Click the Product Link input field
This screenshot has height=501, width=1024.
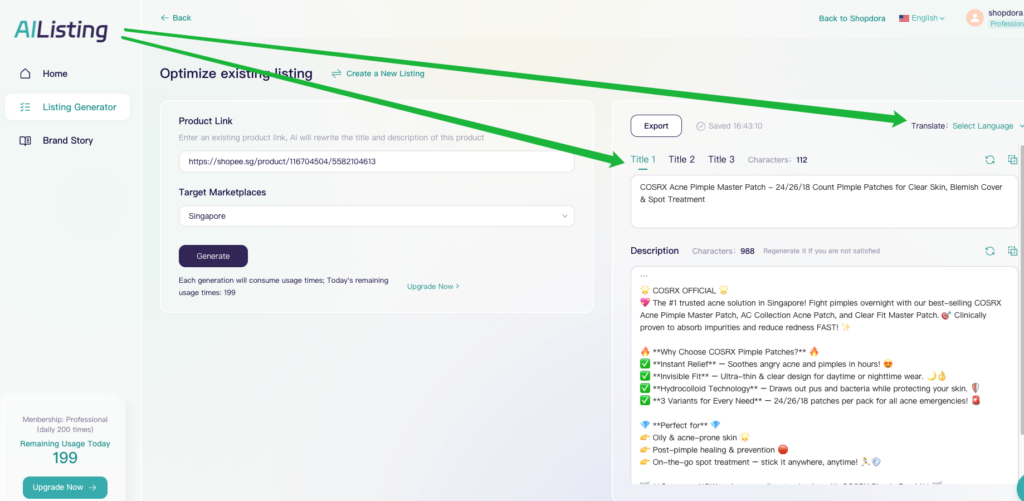tap(376, 161)
